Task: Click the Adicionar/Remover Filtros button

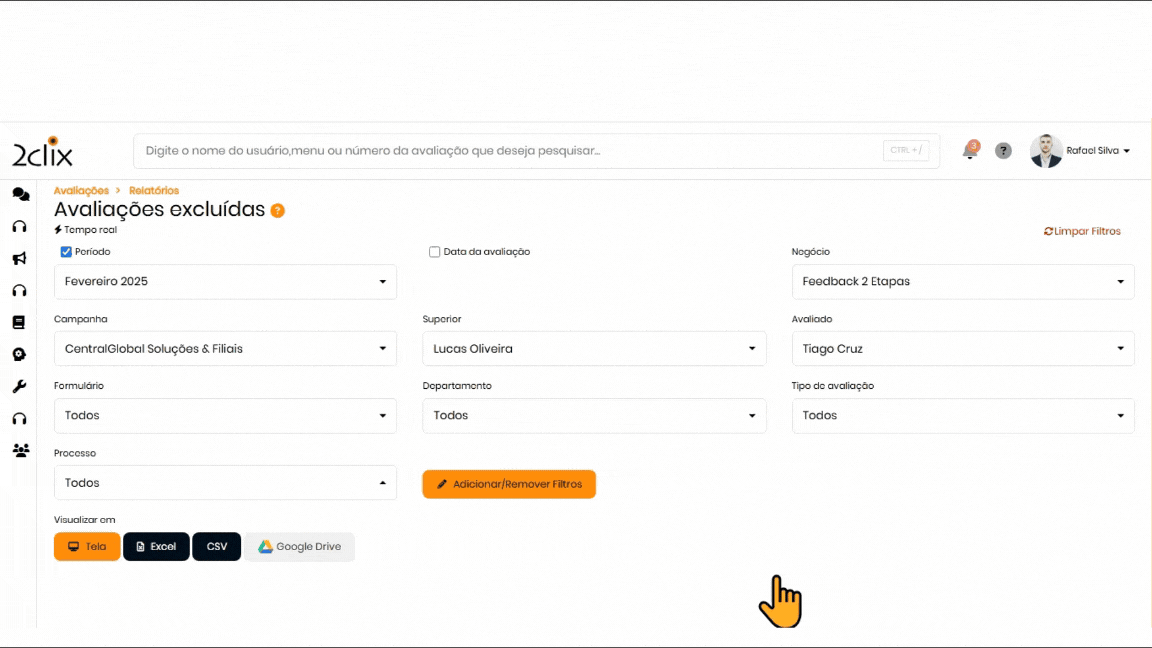Action: (x=509, y=484)
